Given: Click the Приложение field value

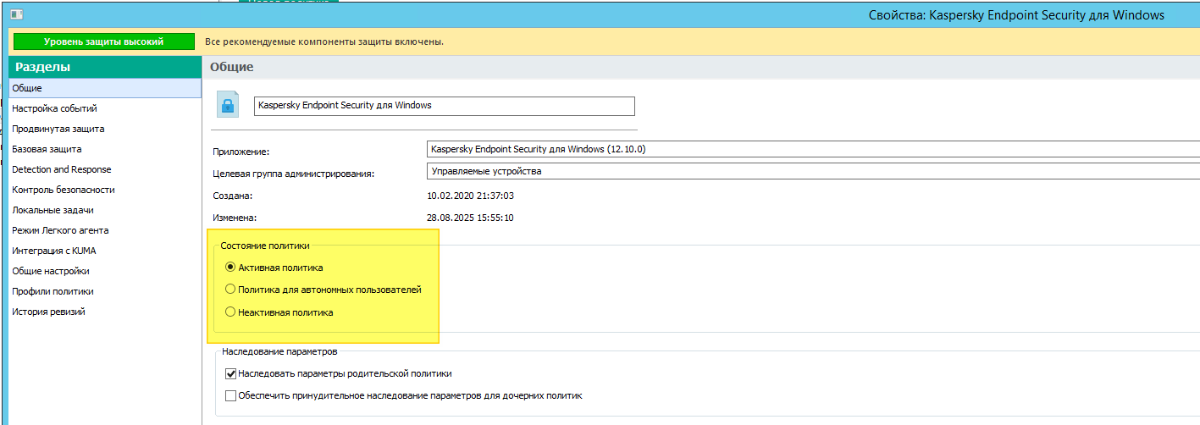Looking at the screenshot, I should [812, 149].
